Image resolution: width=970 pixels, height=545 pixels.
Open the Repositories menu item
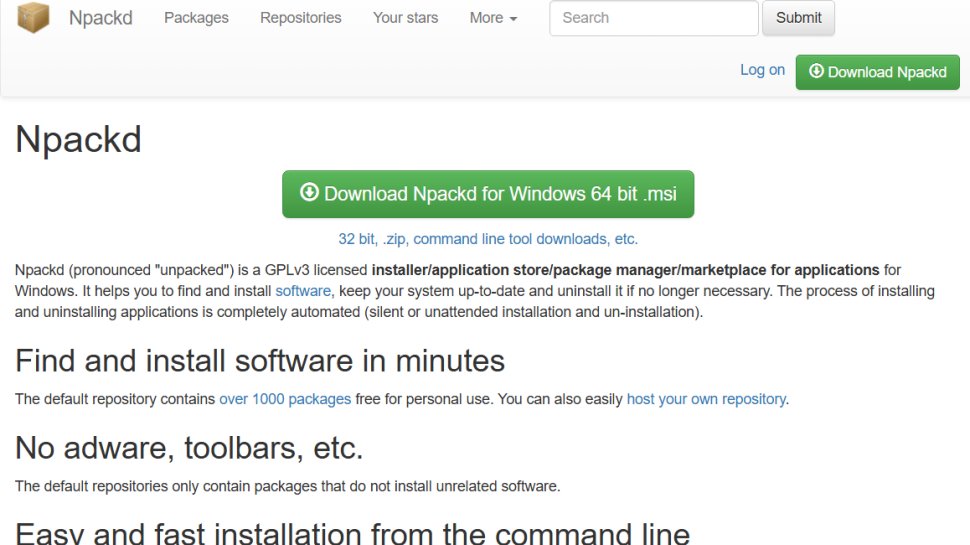[301, 18]
